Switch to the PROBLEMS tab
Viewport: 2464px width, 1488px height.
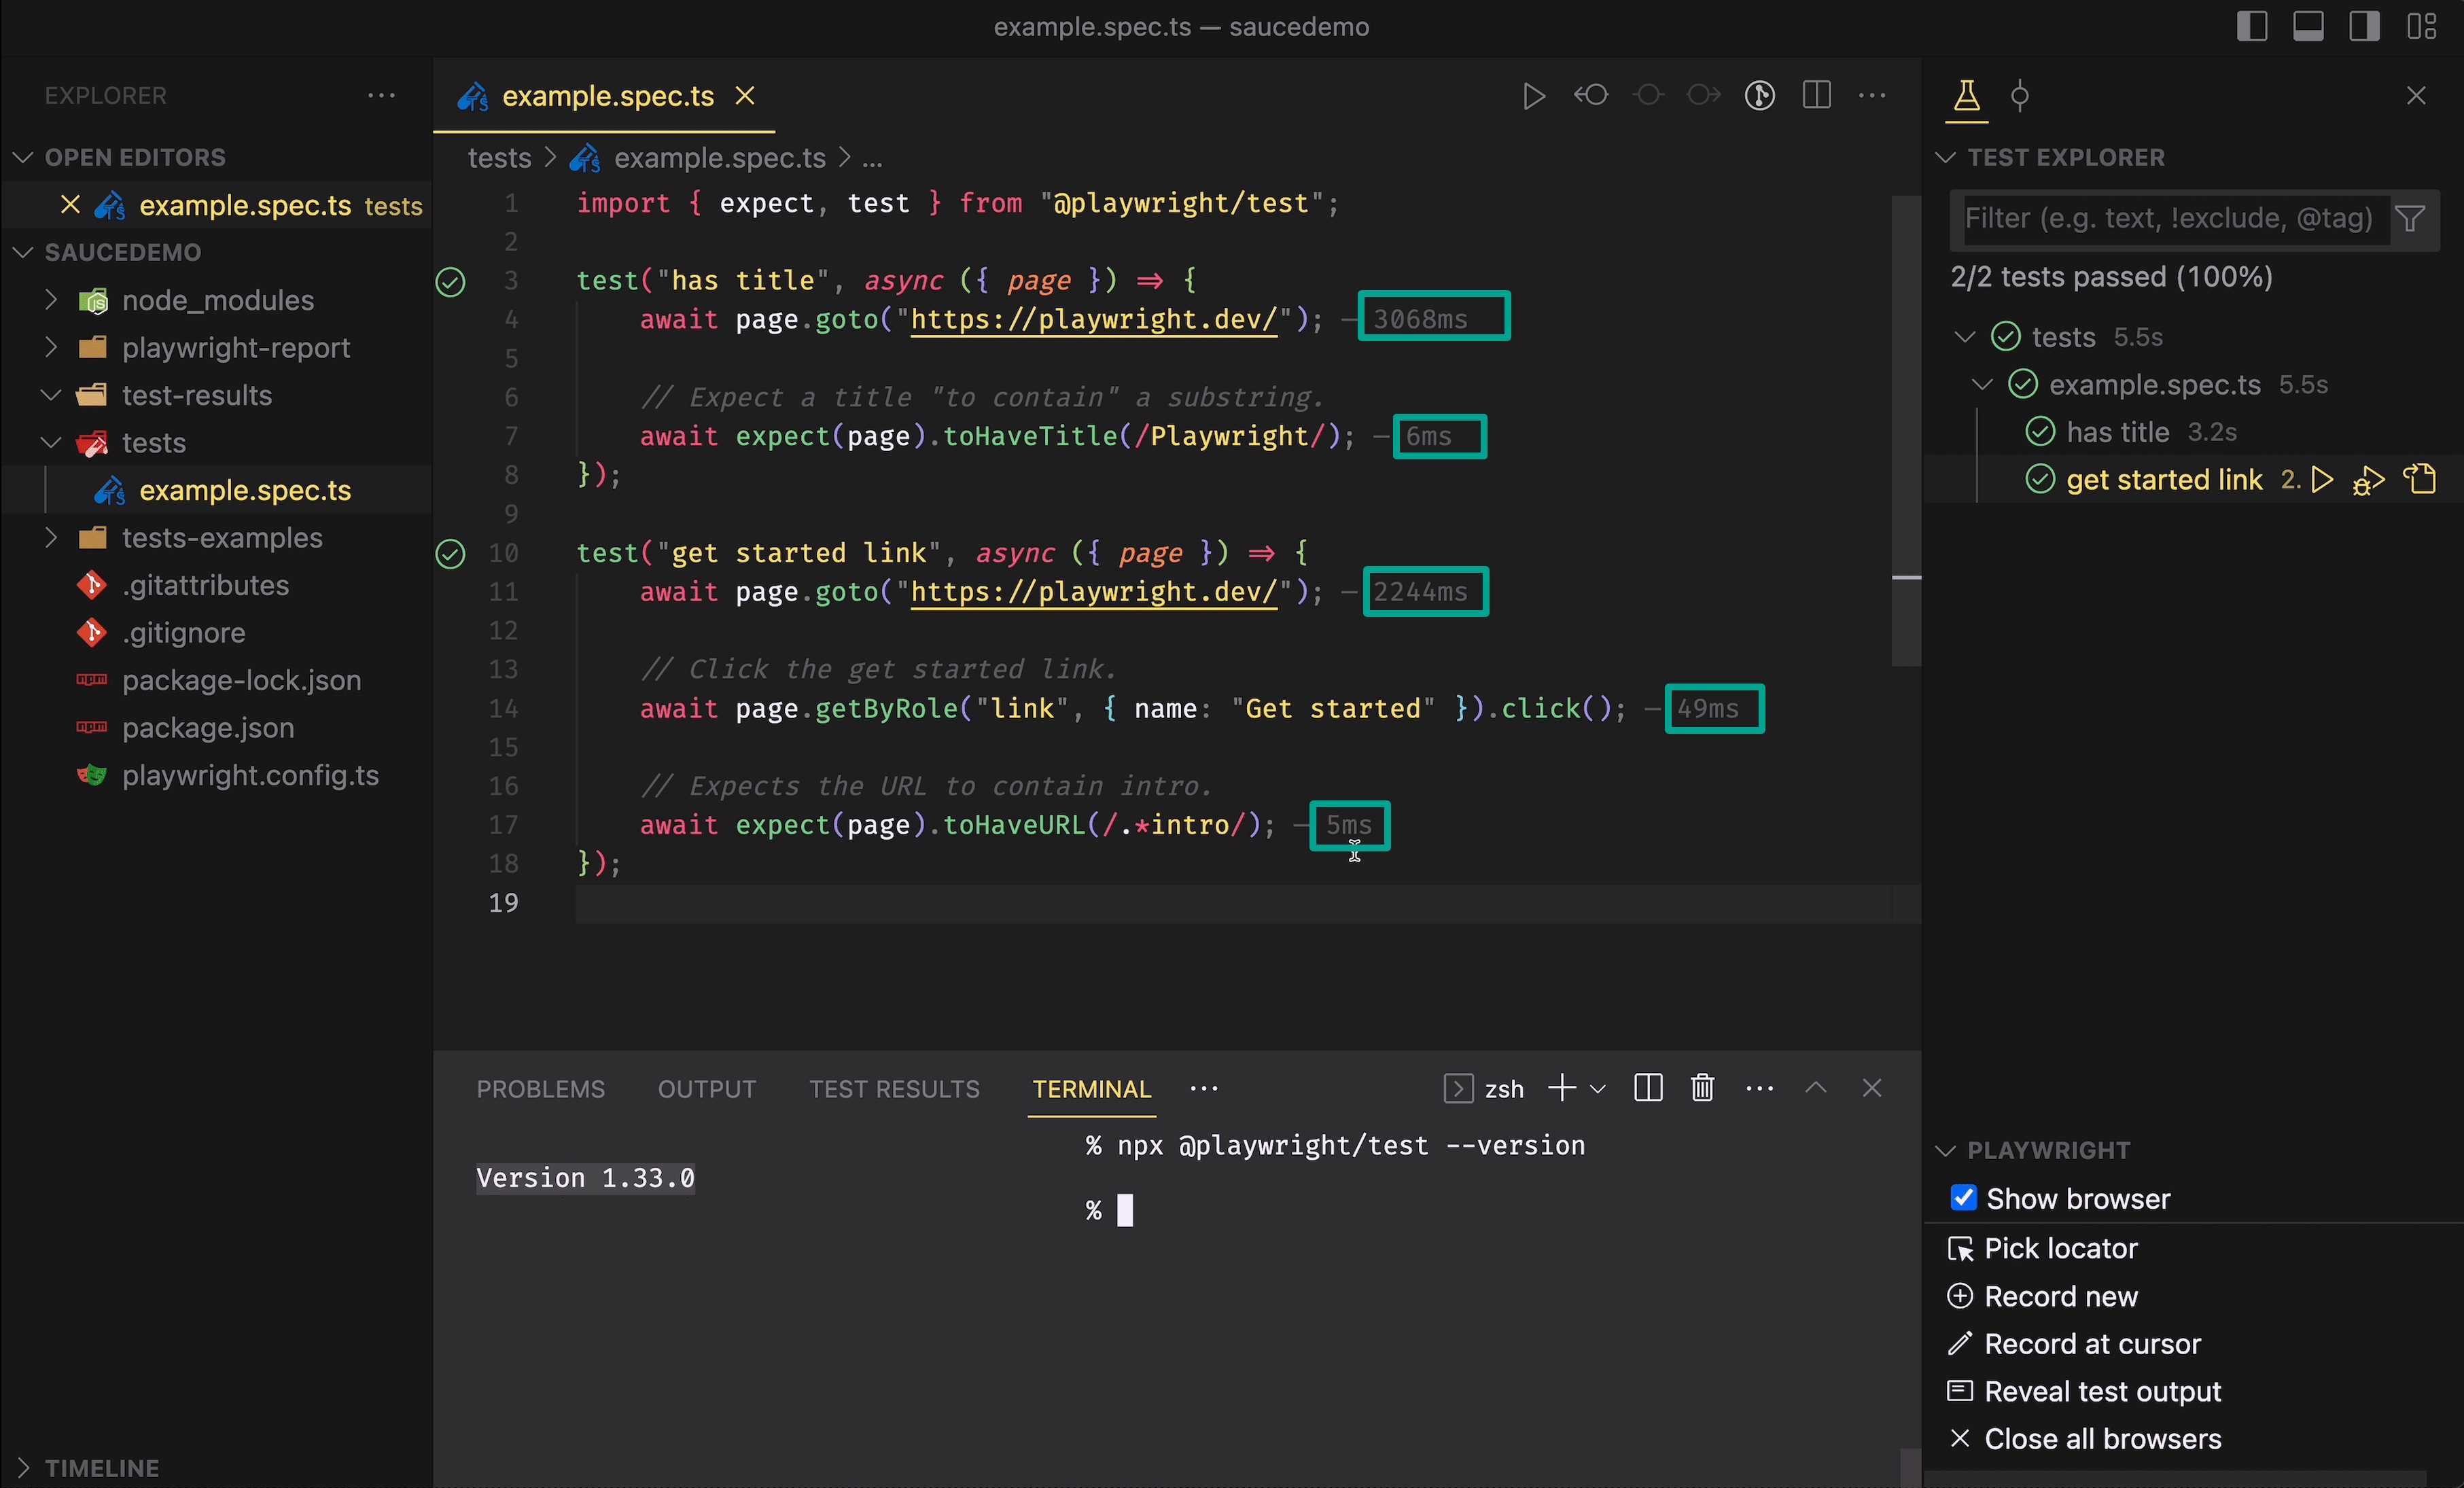point(541,1089)
